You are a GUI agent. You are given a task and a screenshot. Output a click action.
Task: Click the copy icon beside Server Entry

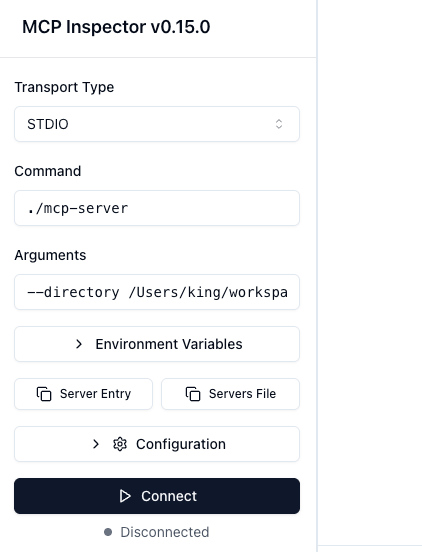click(44, 394)
